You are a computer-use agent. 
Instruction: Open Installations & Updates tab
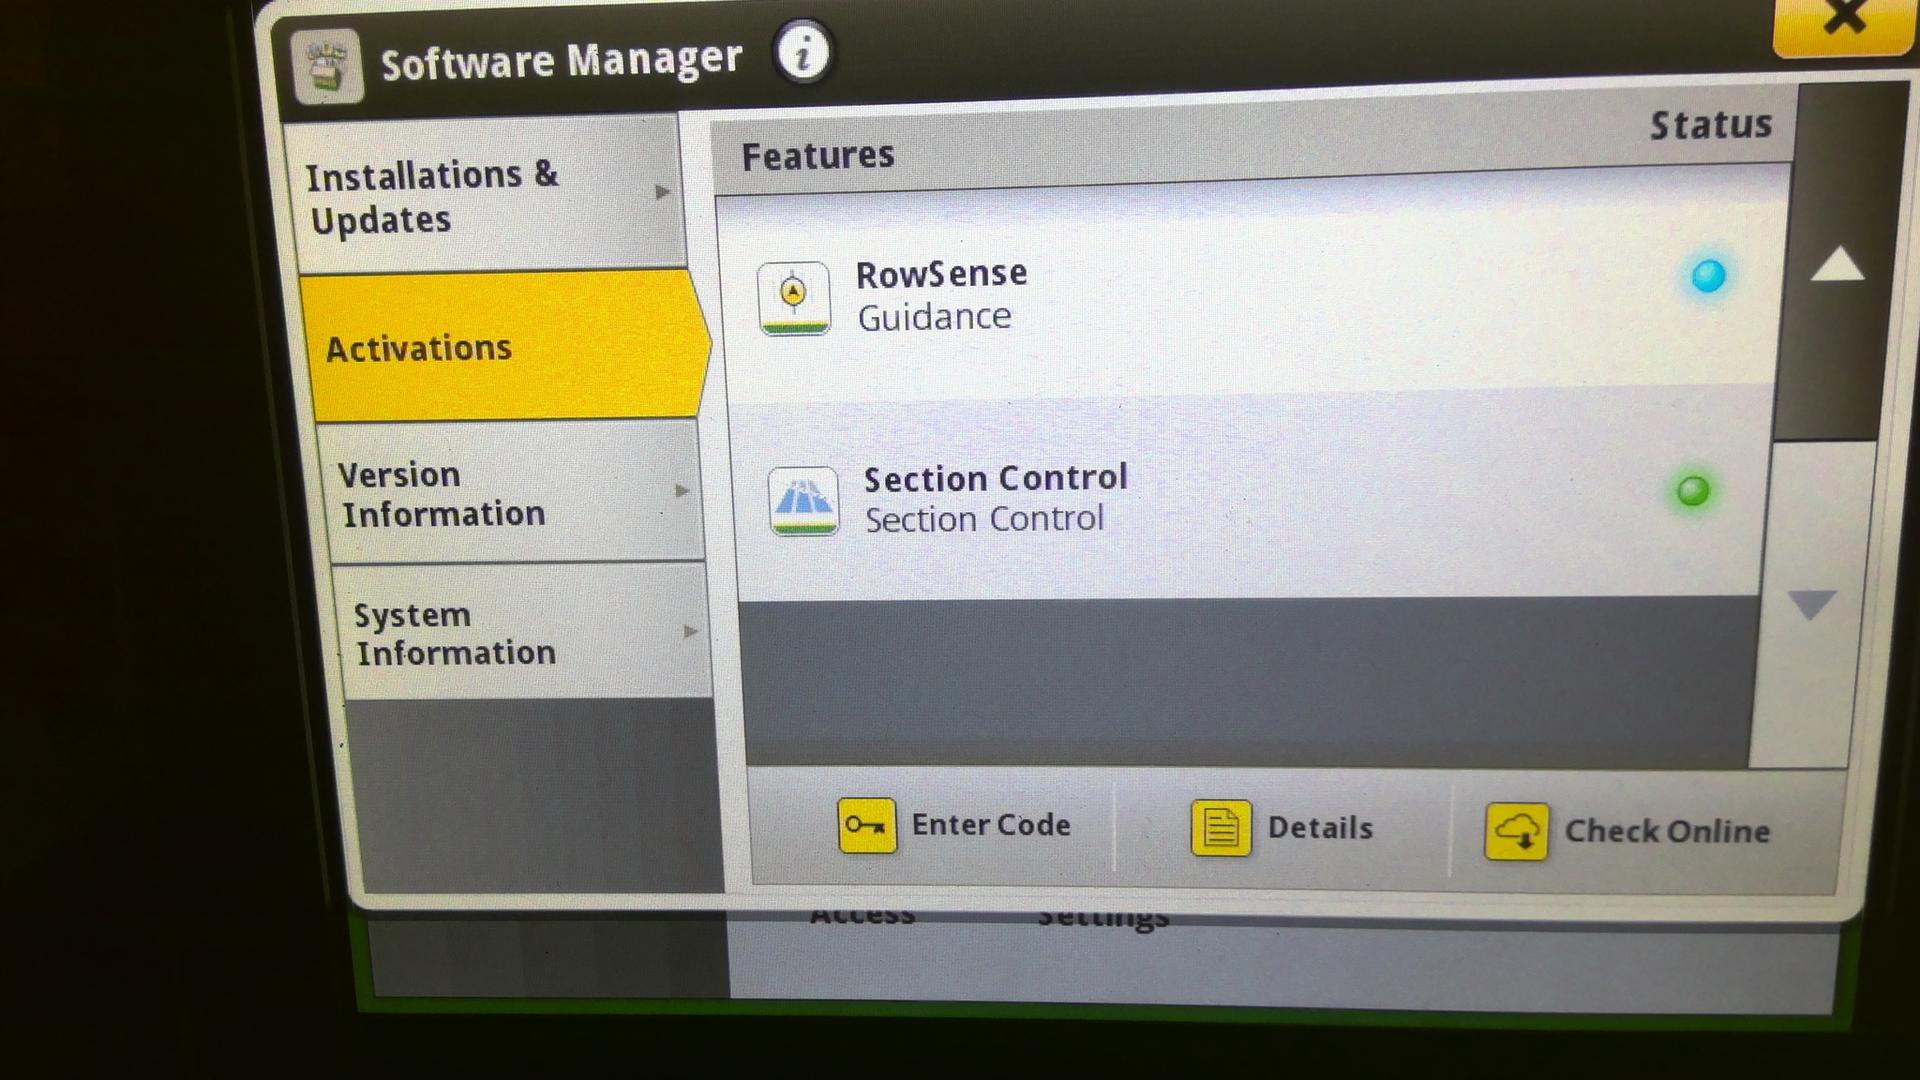[x=485, y=196]
